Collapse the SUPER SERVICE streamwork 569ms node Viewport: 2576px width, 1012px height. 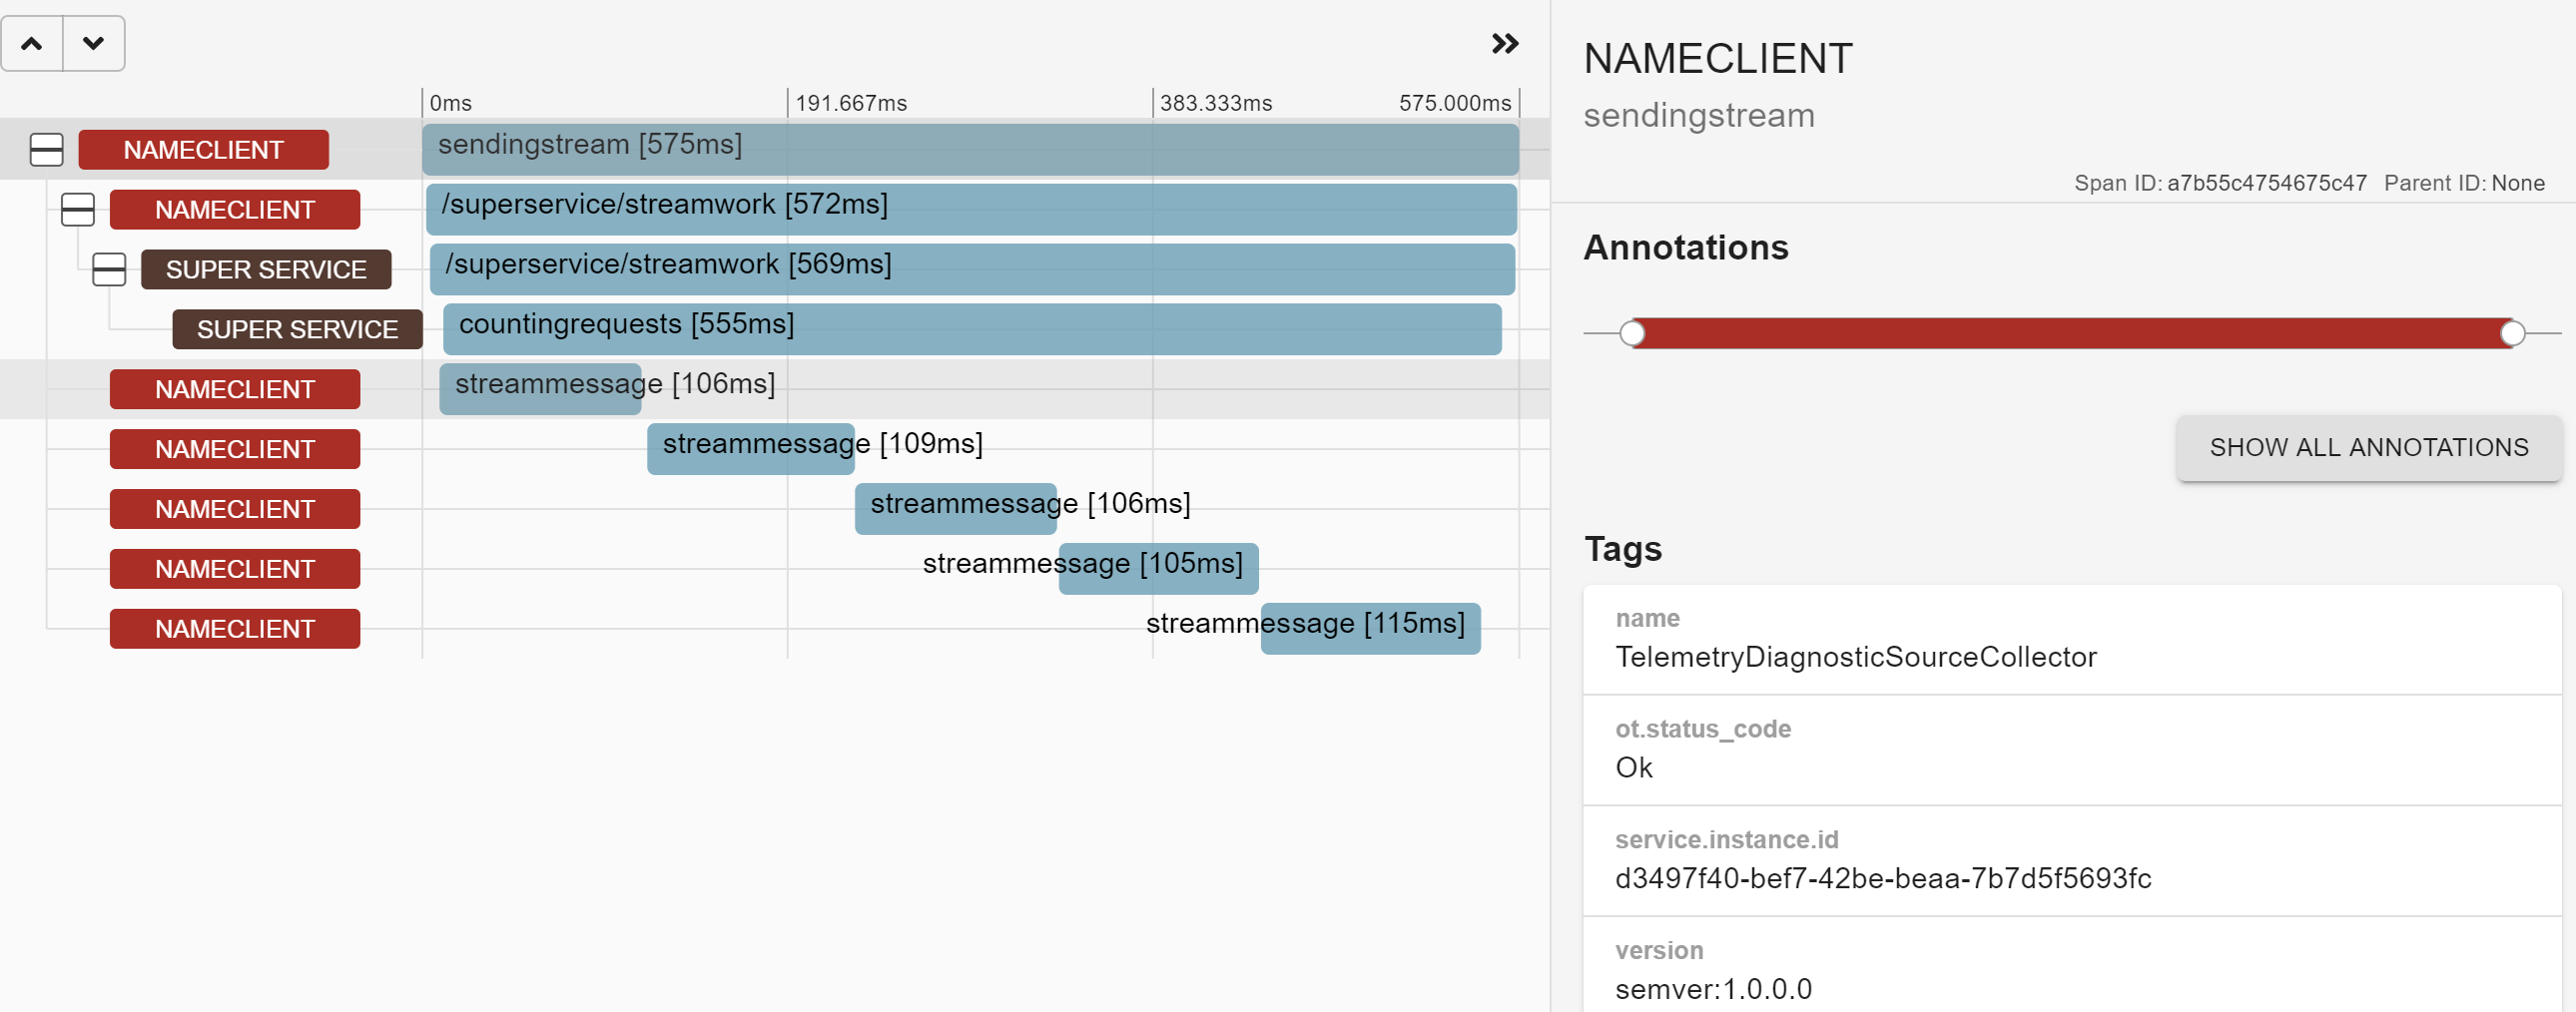click(109, 270)
